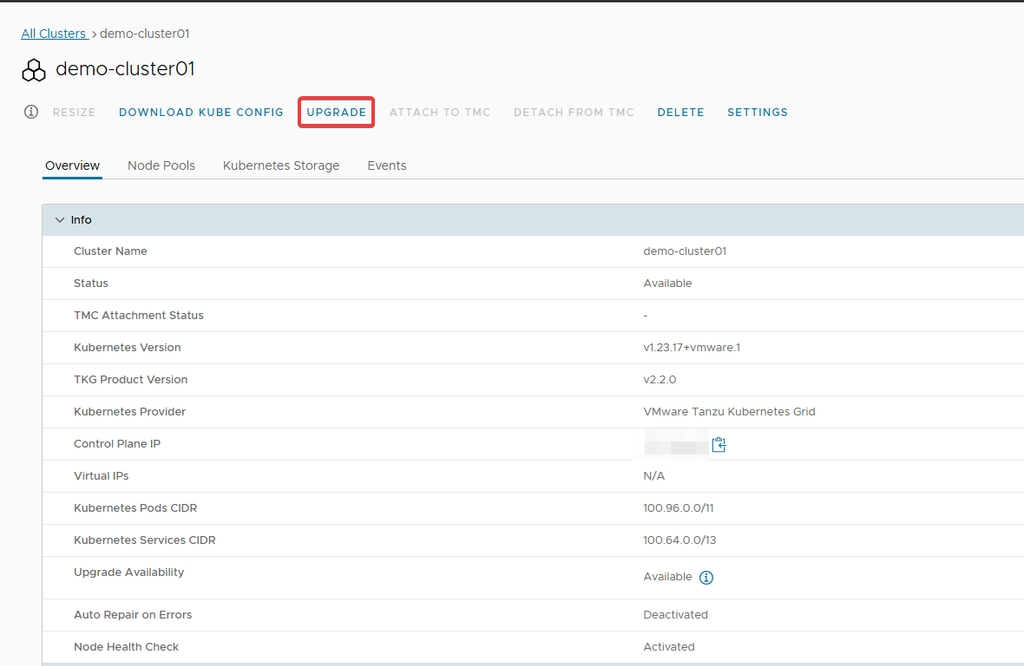Click the Kubernetes Version value v1.23.17+vmware.1
Screen dimensions: 1024x666
[x=691, y=348]
